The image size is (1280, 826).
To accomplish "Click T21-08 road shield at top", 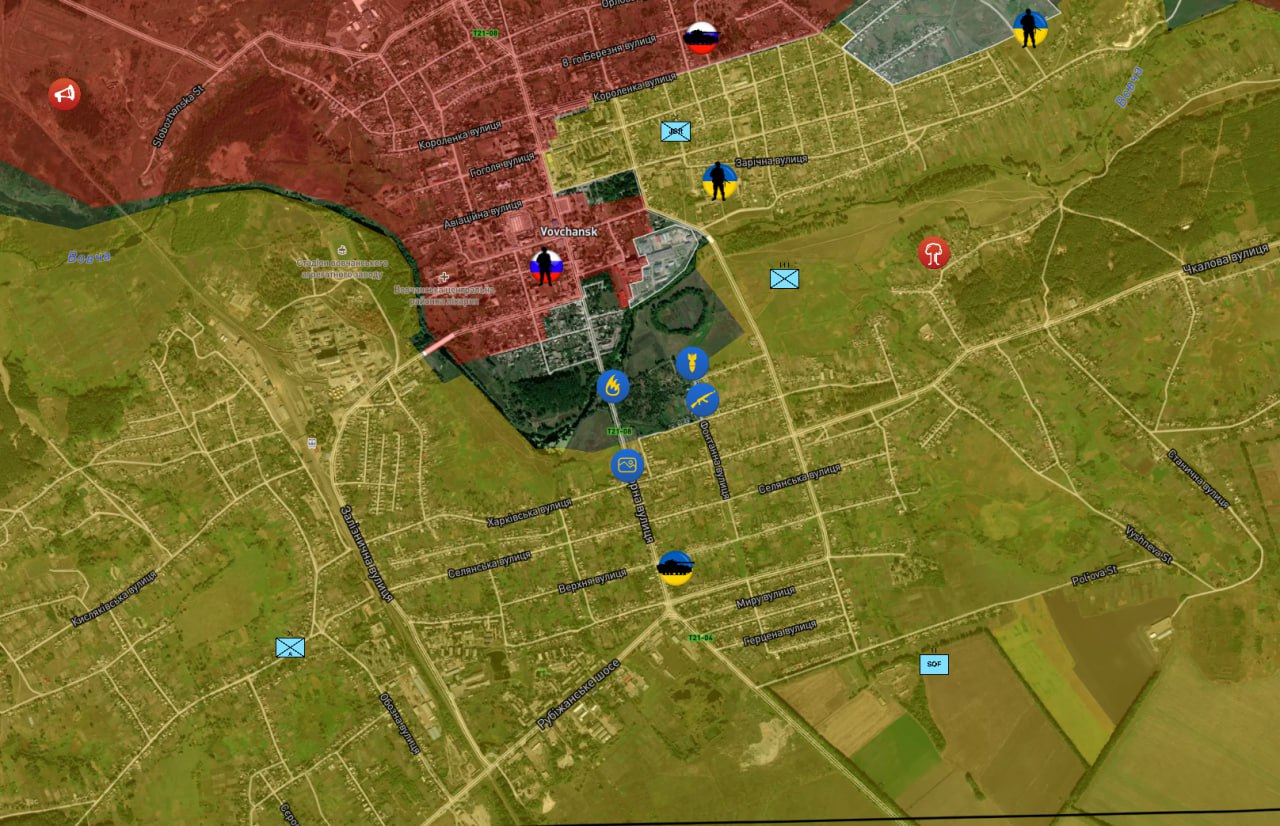I will coord(485,34).
